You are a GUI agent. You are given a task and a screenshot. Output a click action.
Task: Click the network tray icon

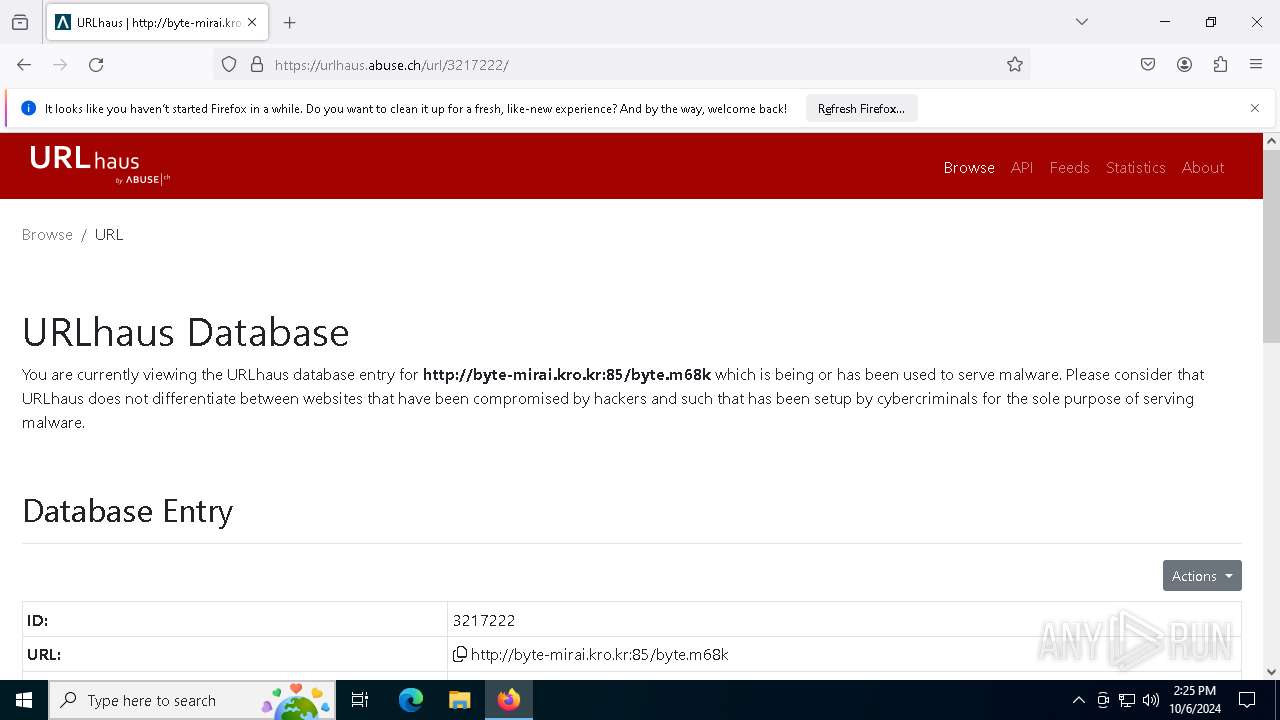1127,700
